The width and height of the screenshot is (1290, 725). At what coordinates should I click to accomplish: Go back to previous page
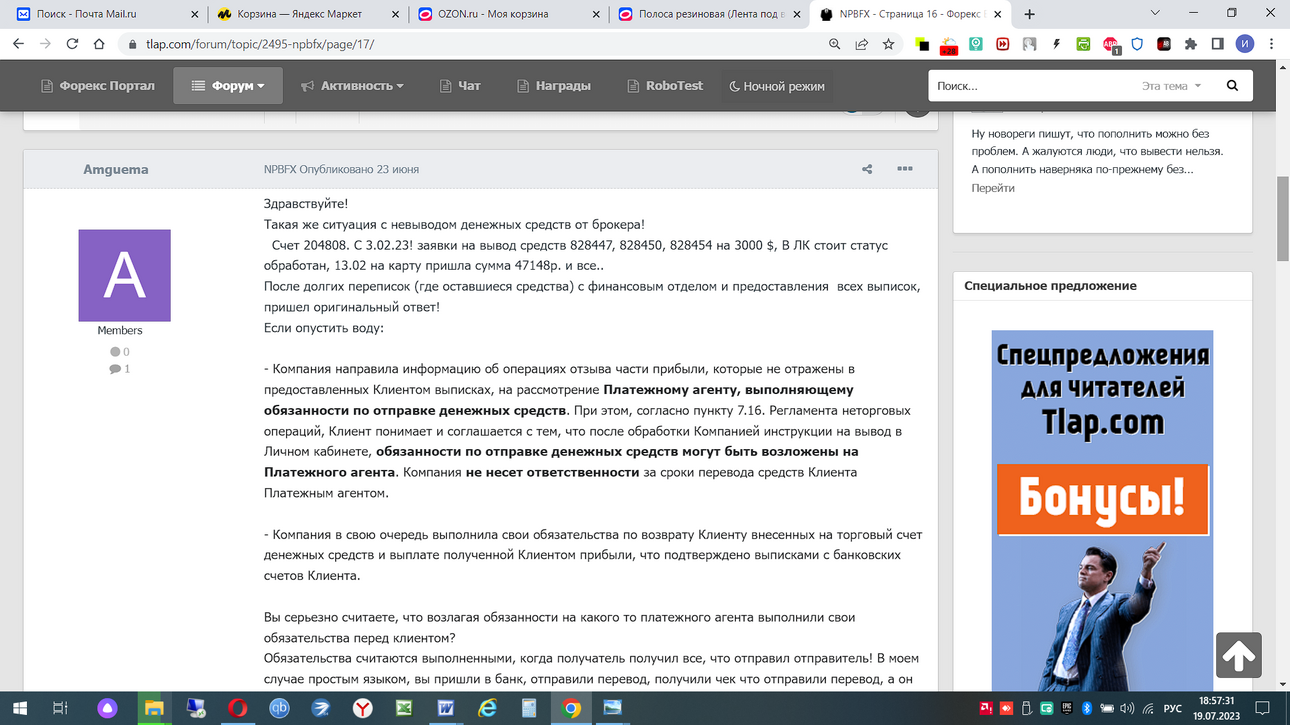(17, 44)
